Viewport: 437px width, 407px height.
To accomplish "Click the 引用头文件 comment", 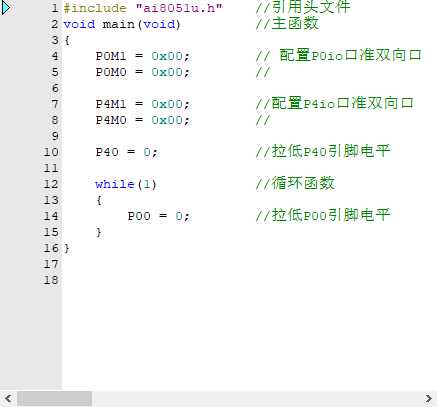I will pyautogui.click(x=303, y=7).
